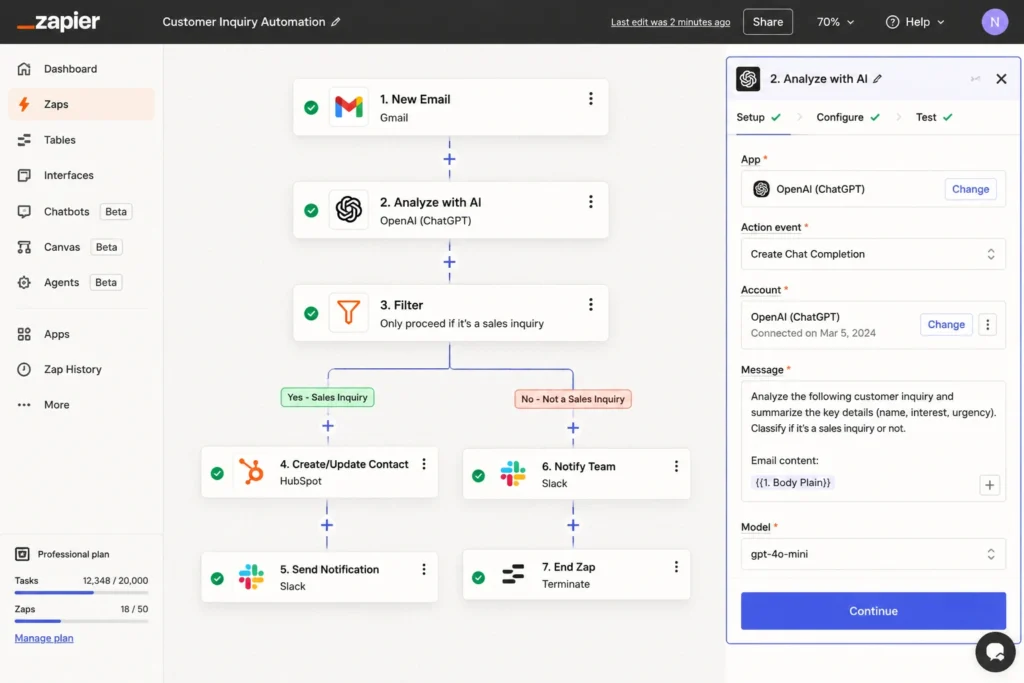Click the {{1. Body Plain}} variable chip
This screenshot has height=683, width=1024.
[x=792, y=483]
